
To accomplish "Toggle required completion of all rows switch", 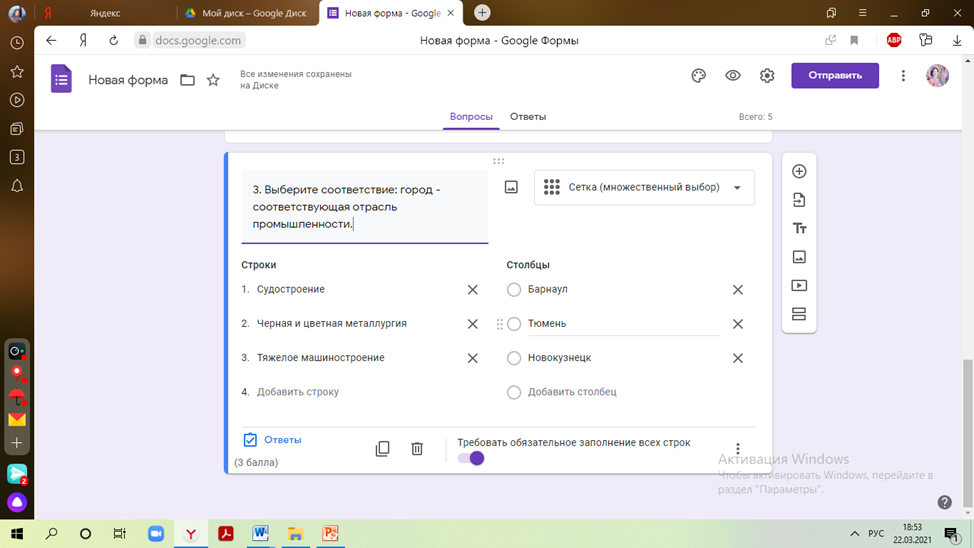I will (x=471, y=459).
